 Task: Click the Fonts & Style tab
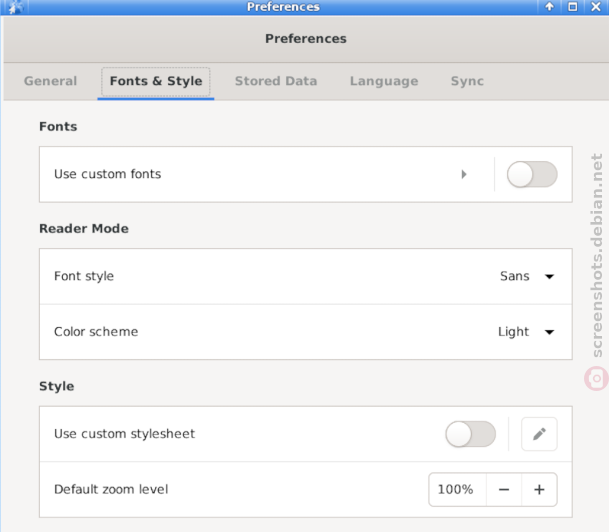(x=156, y=81)
